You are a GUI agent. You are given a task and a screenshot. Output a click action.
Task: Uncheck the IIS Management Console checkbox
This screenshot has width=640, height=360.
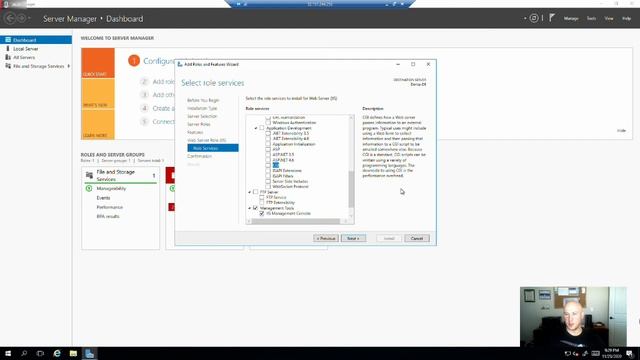(x=262, y=213)
